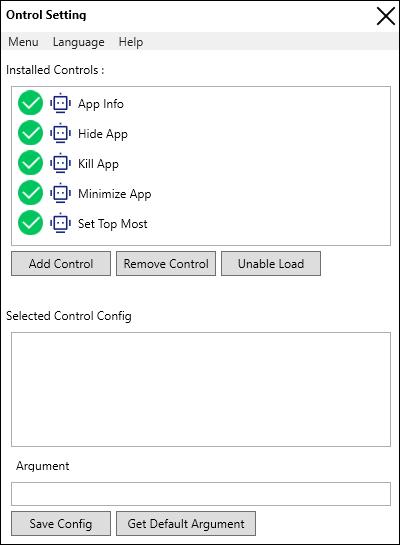Click the Add Control button

(61, 263)
